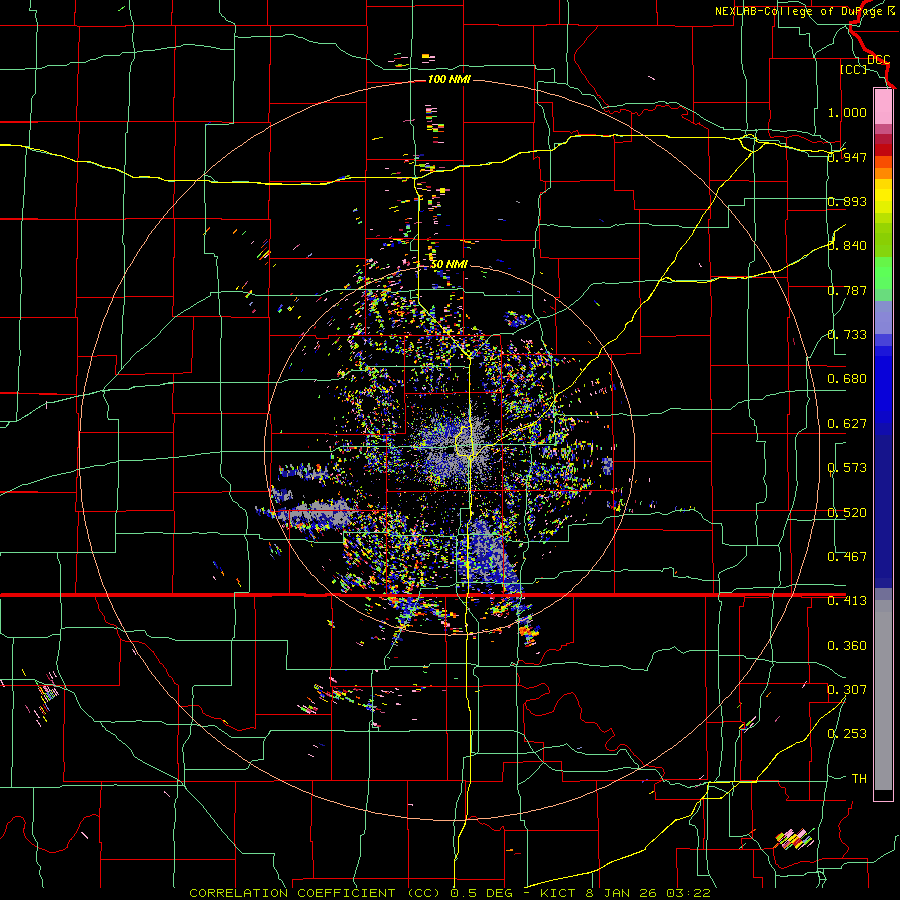This screenshot has height=900, width=900.
Task: Select the 0.573 legend value
Action: point(847,468)
